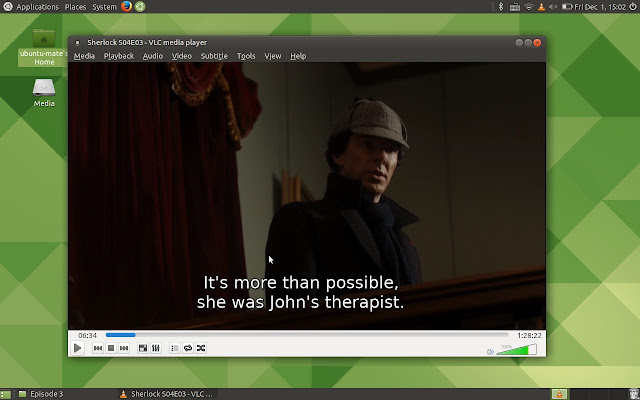Screen dimensions: 640x400
Task: Open the Video menu
Action: (x=181, y=56)
